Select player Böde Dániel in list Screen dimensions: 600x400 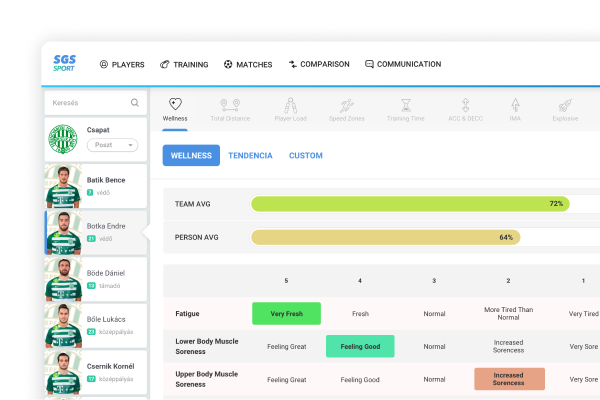96,279
